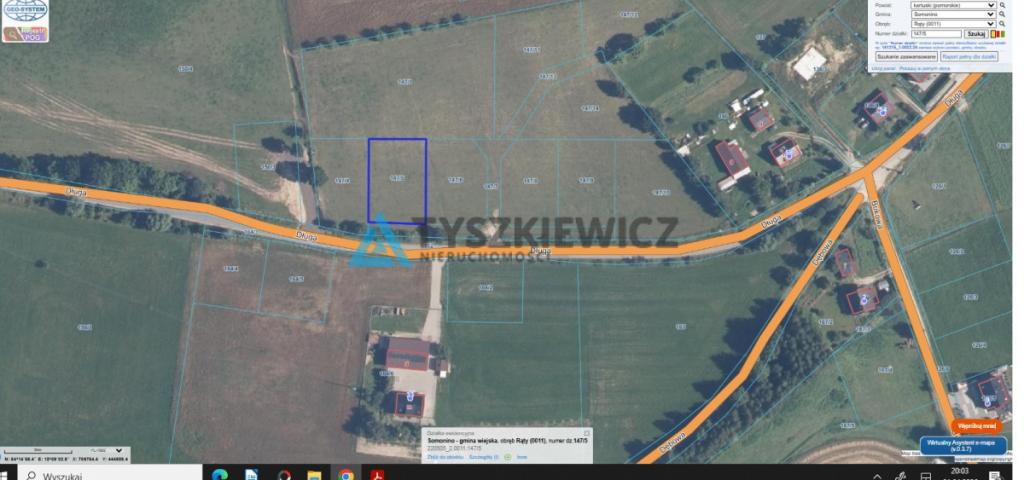Open the notification center icon
1024x480 pixels.
point(997,475)
